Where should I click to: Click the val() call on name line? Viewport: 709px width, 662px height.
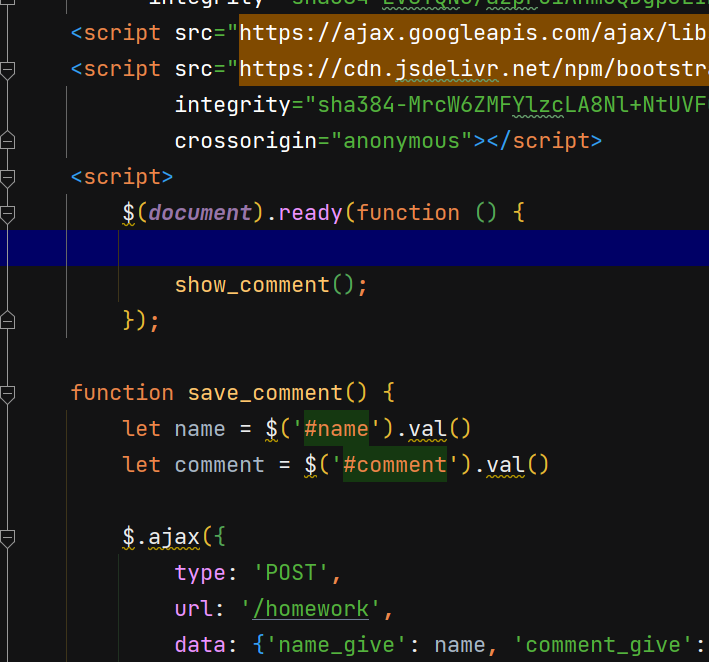pyautogui.click(x=440, y=428)
